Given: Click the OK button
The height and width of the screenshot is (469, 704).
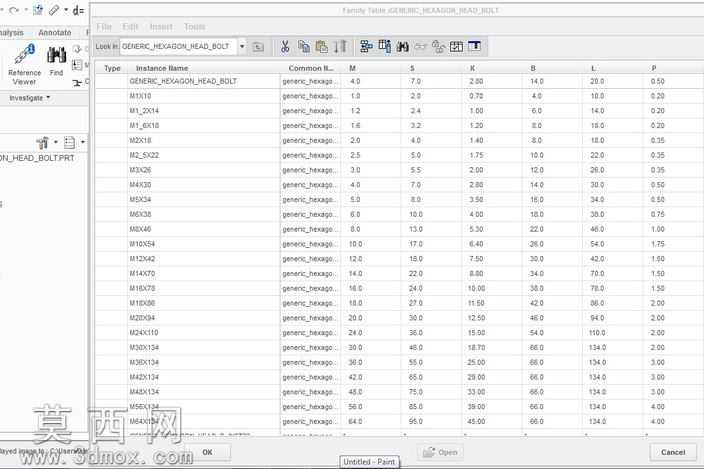Looking at the screenshot, I should point(207,452).
